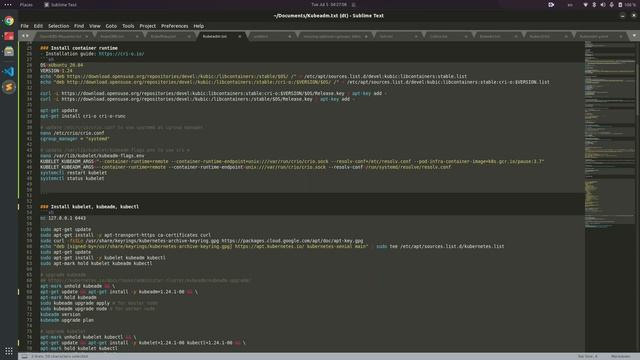The height and width of the screenshot is (360, 640).
Task: Open the Find menu
Action: (79, 26)
